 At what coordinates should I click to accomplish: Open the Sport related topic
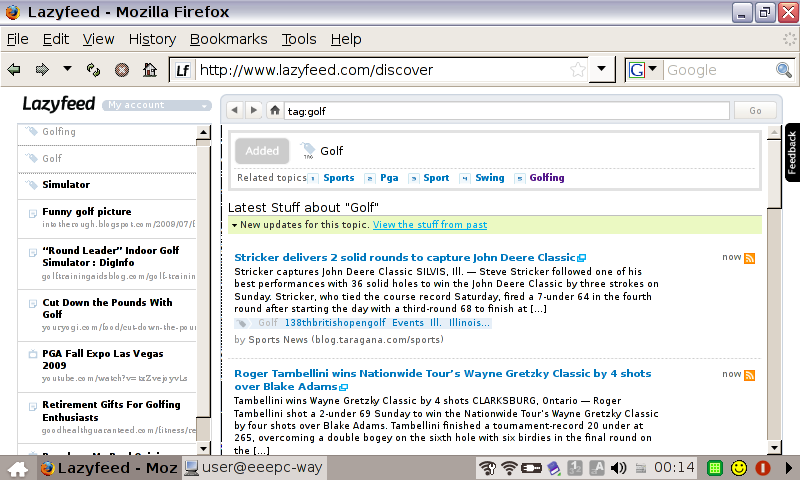(x=436, y=178)
